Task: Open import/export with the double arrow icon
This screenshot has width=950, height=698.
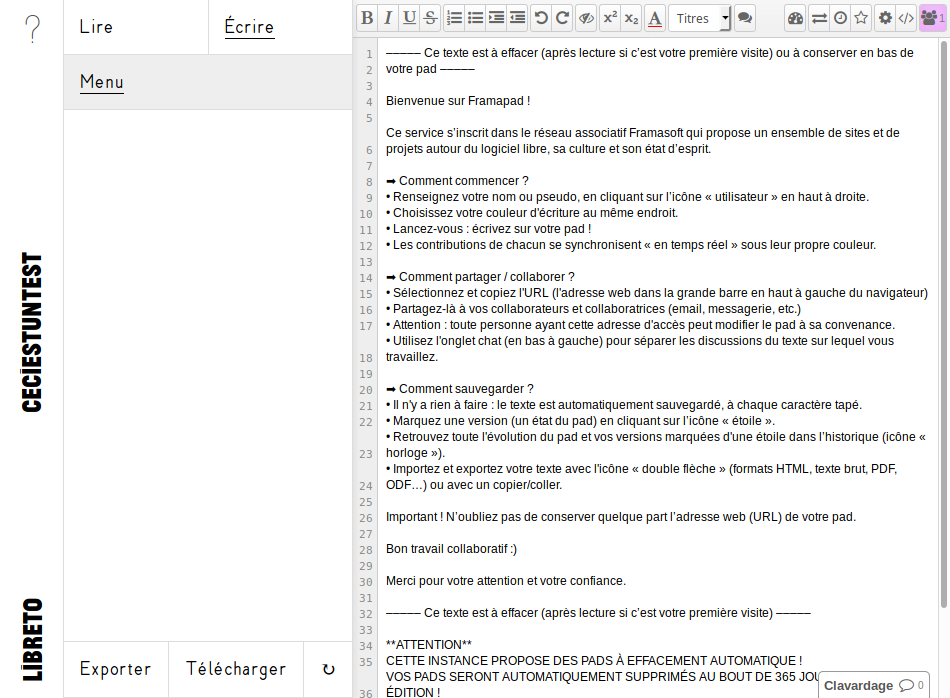Action: pyautogui.click(x=819, y=18)
